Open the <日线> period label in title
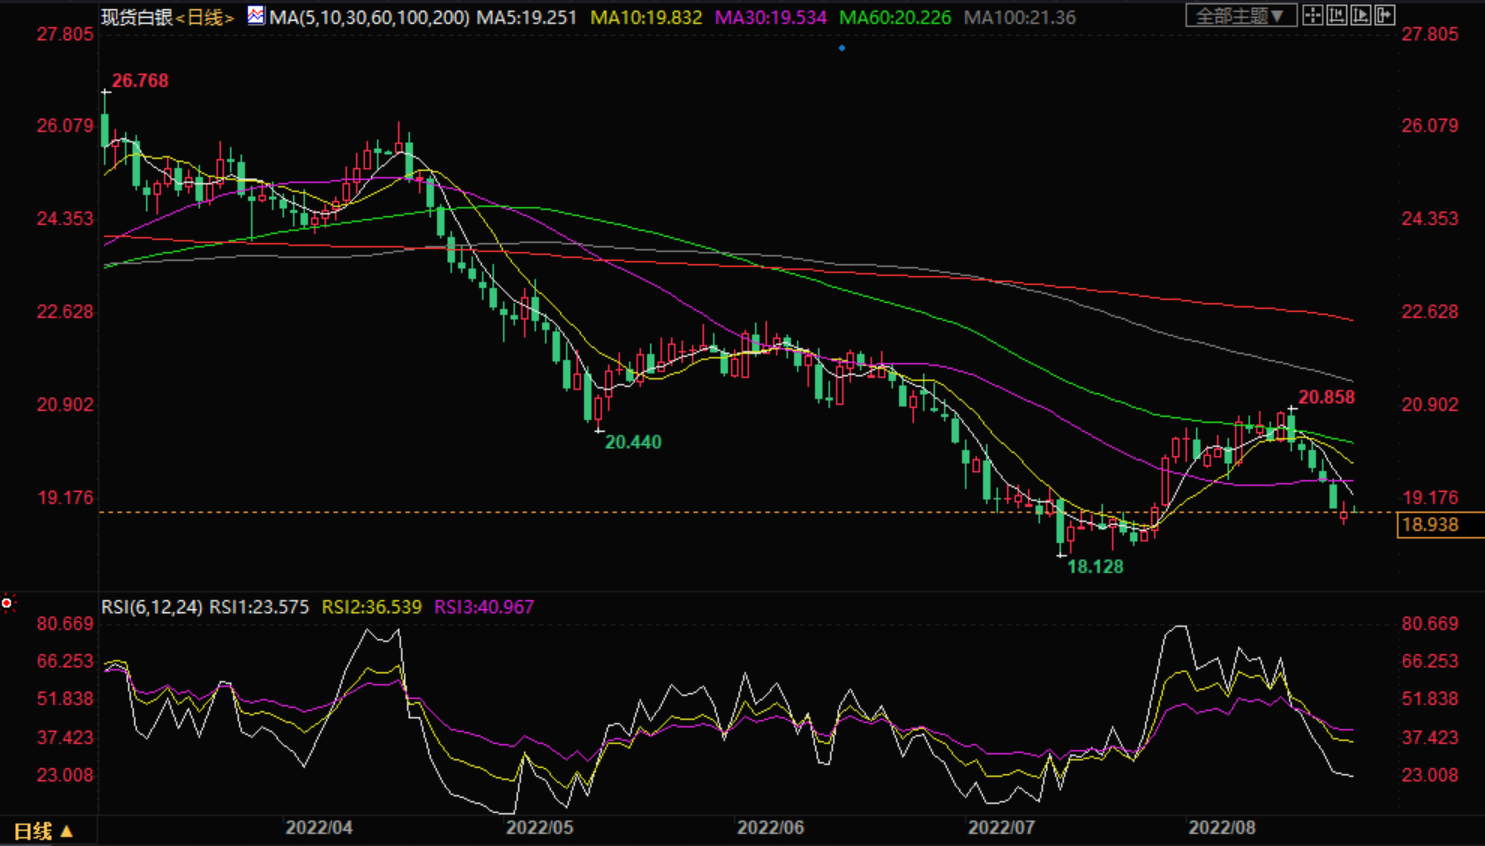This screenshot has height=846, width=1485. (x=205, y=17)
